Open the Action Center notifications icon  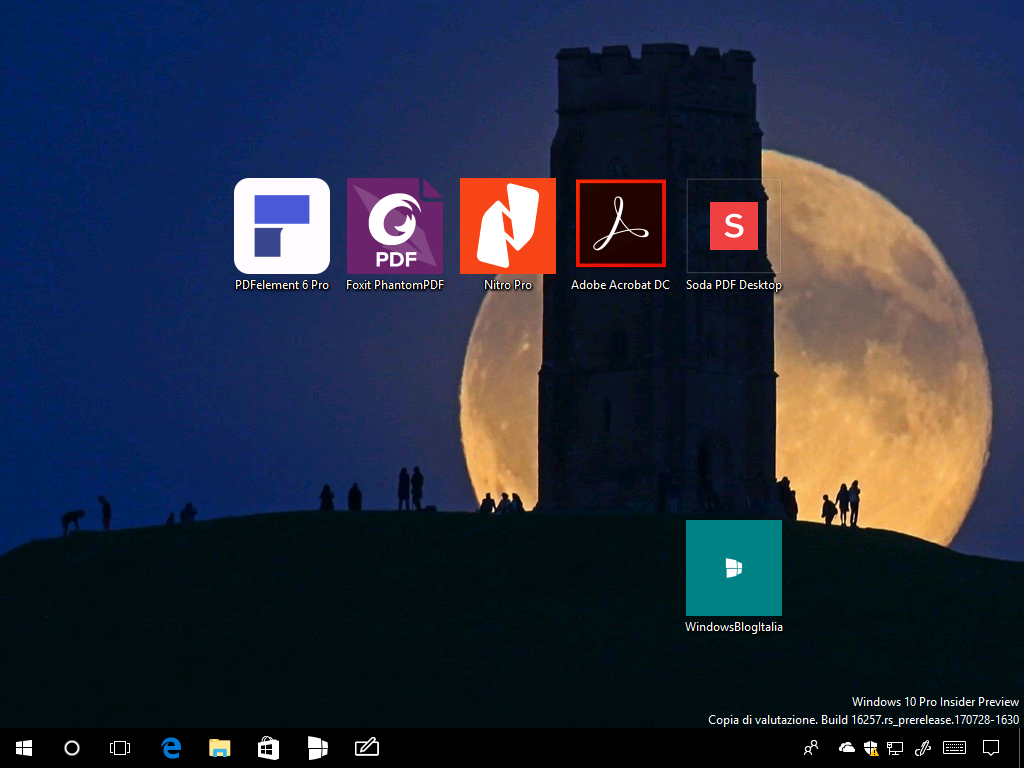(991, 748)
